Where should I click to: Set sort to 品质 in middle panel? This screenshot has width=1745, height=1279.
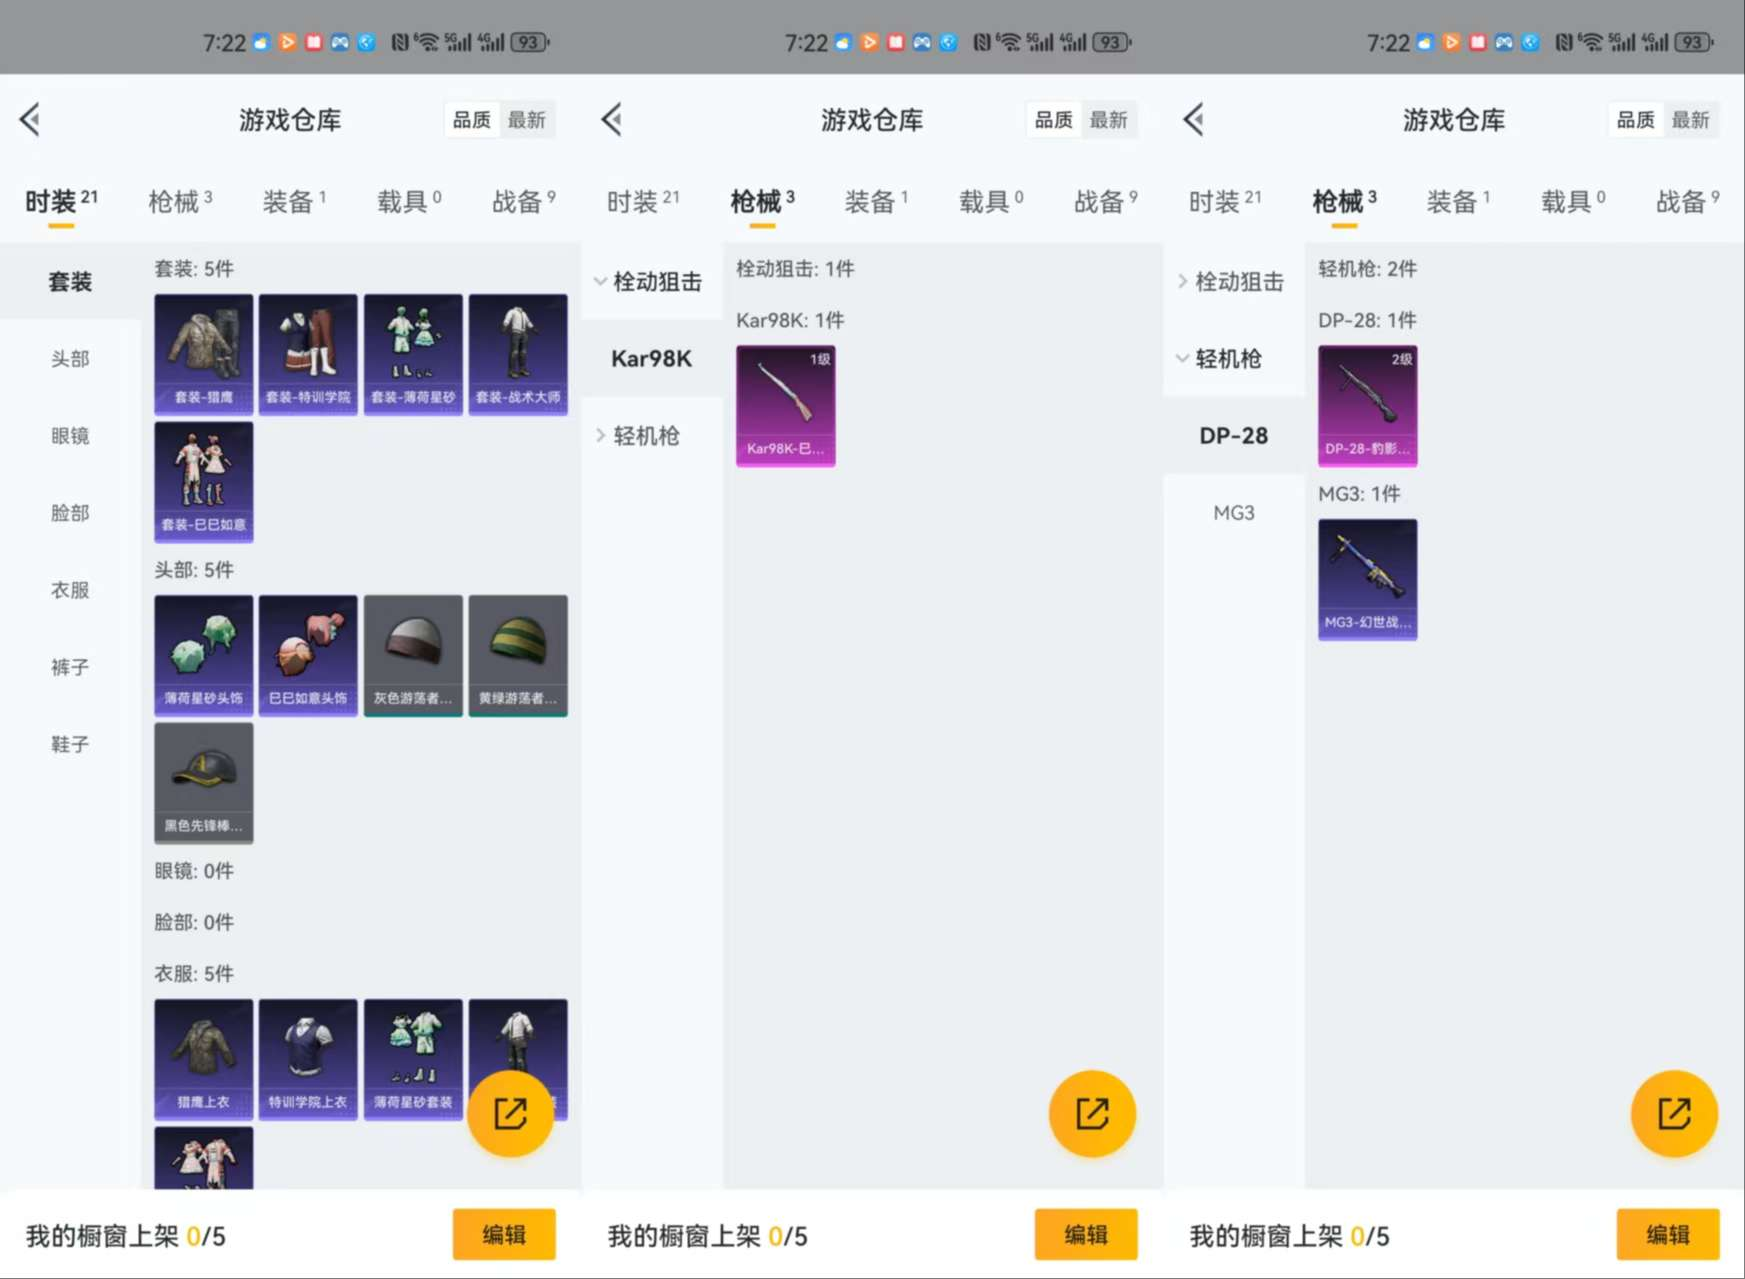coord(1053,120)
